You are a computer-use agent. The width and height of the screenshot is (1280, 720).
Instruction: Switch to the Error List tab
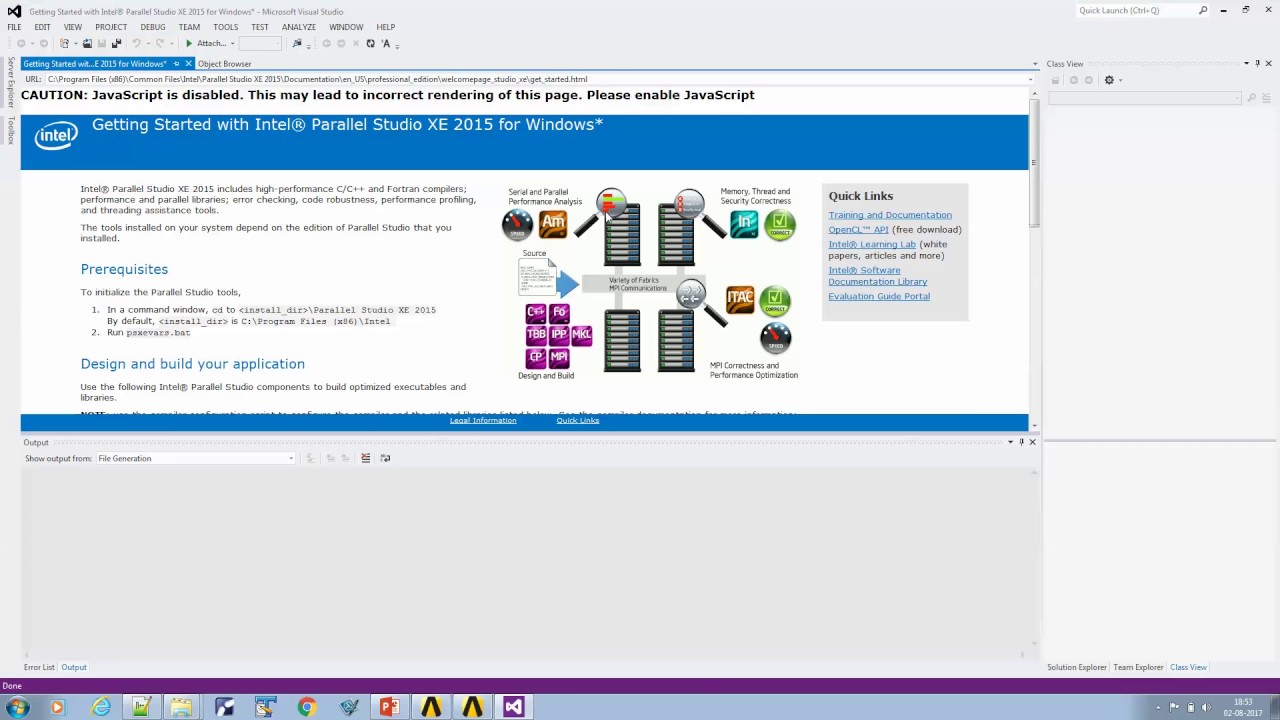pos(39,667)
